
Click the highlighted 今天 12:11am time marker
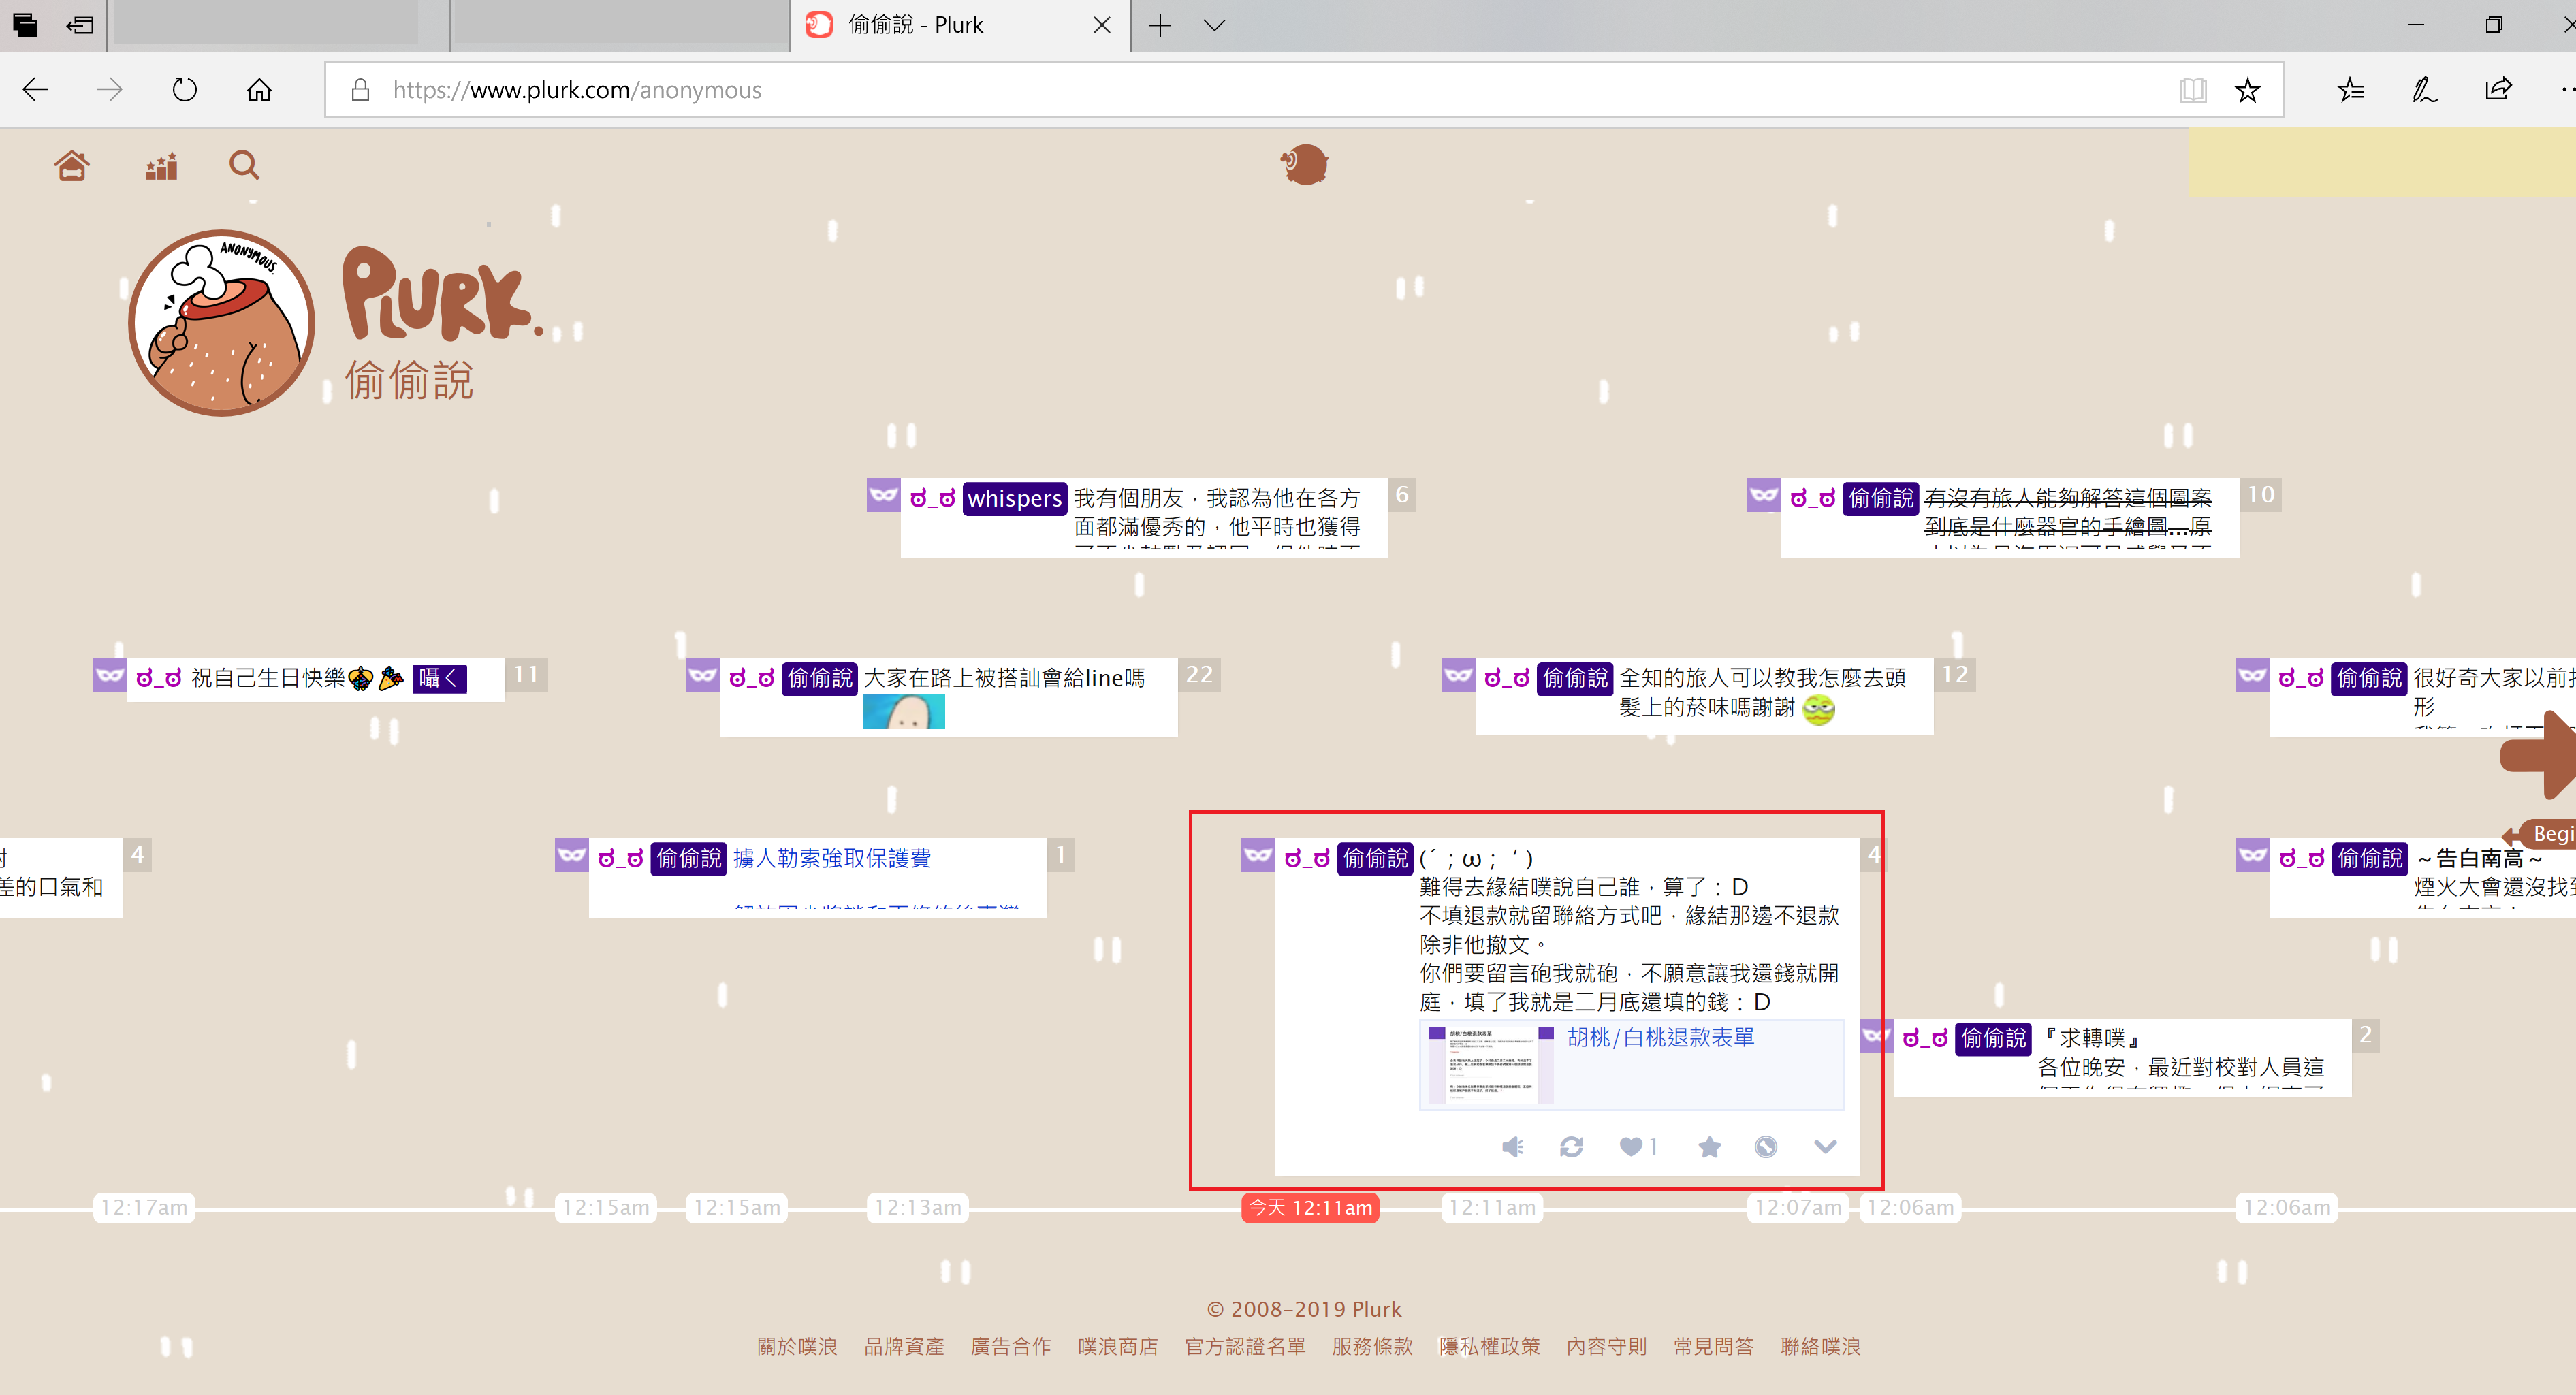(x=1310, y=1207)
